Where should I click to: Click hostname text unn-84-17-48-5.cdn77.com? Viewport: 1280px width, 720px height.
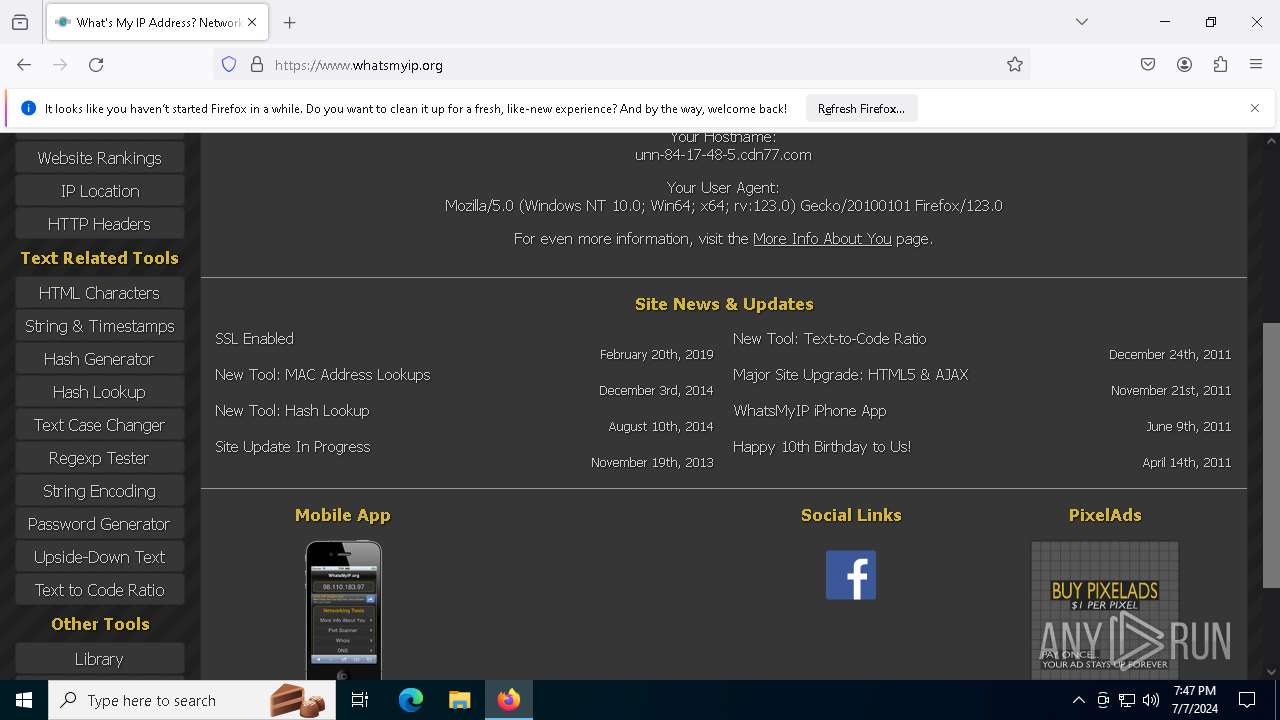[x=723, y=155]
